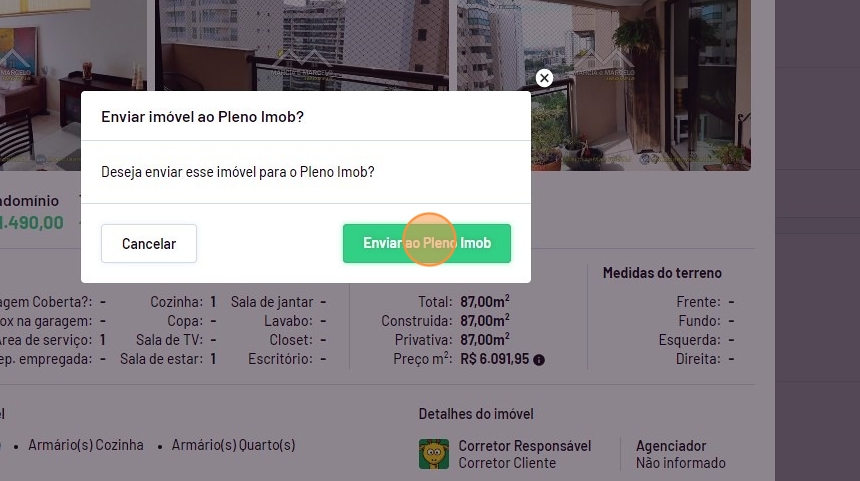This screenshot has width=860, height=481.
Task: Select the 'Armário(s) Quarto(s)' feature item
Action: (x=233, y=445)
